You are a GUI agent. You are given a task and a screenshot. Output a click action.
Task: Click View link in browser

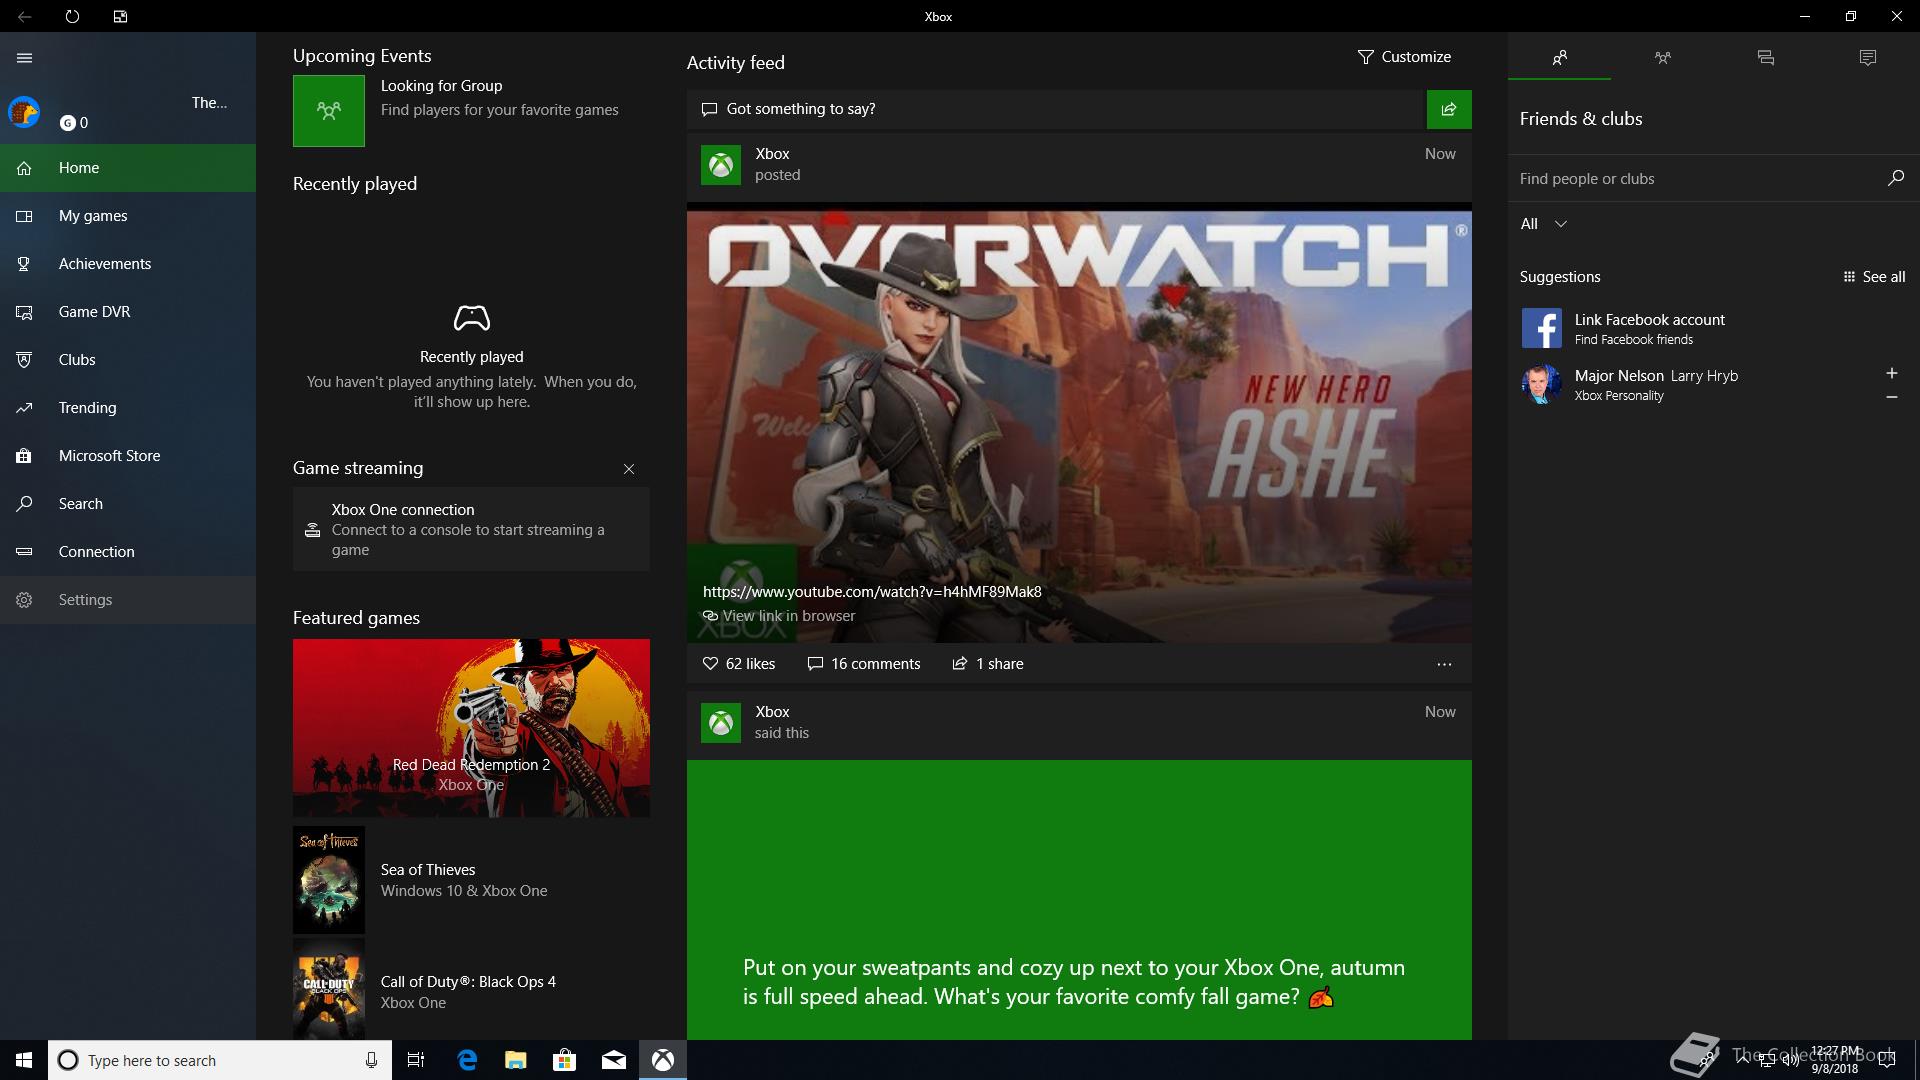(779, 616)
